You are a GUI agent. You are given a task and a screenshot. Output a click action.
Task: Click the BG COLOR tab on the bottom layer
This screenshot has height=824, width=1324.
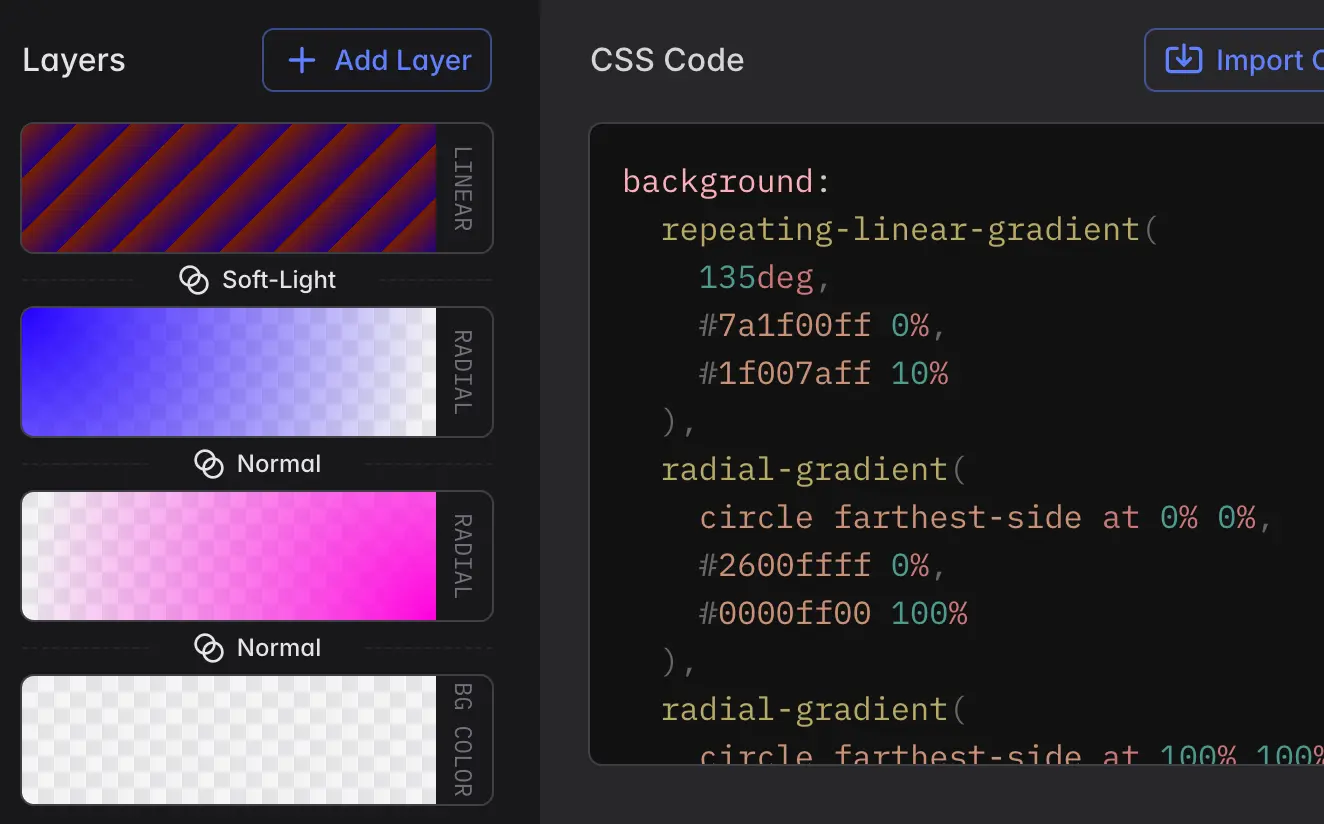(x=463, y=739)
